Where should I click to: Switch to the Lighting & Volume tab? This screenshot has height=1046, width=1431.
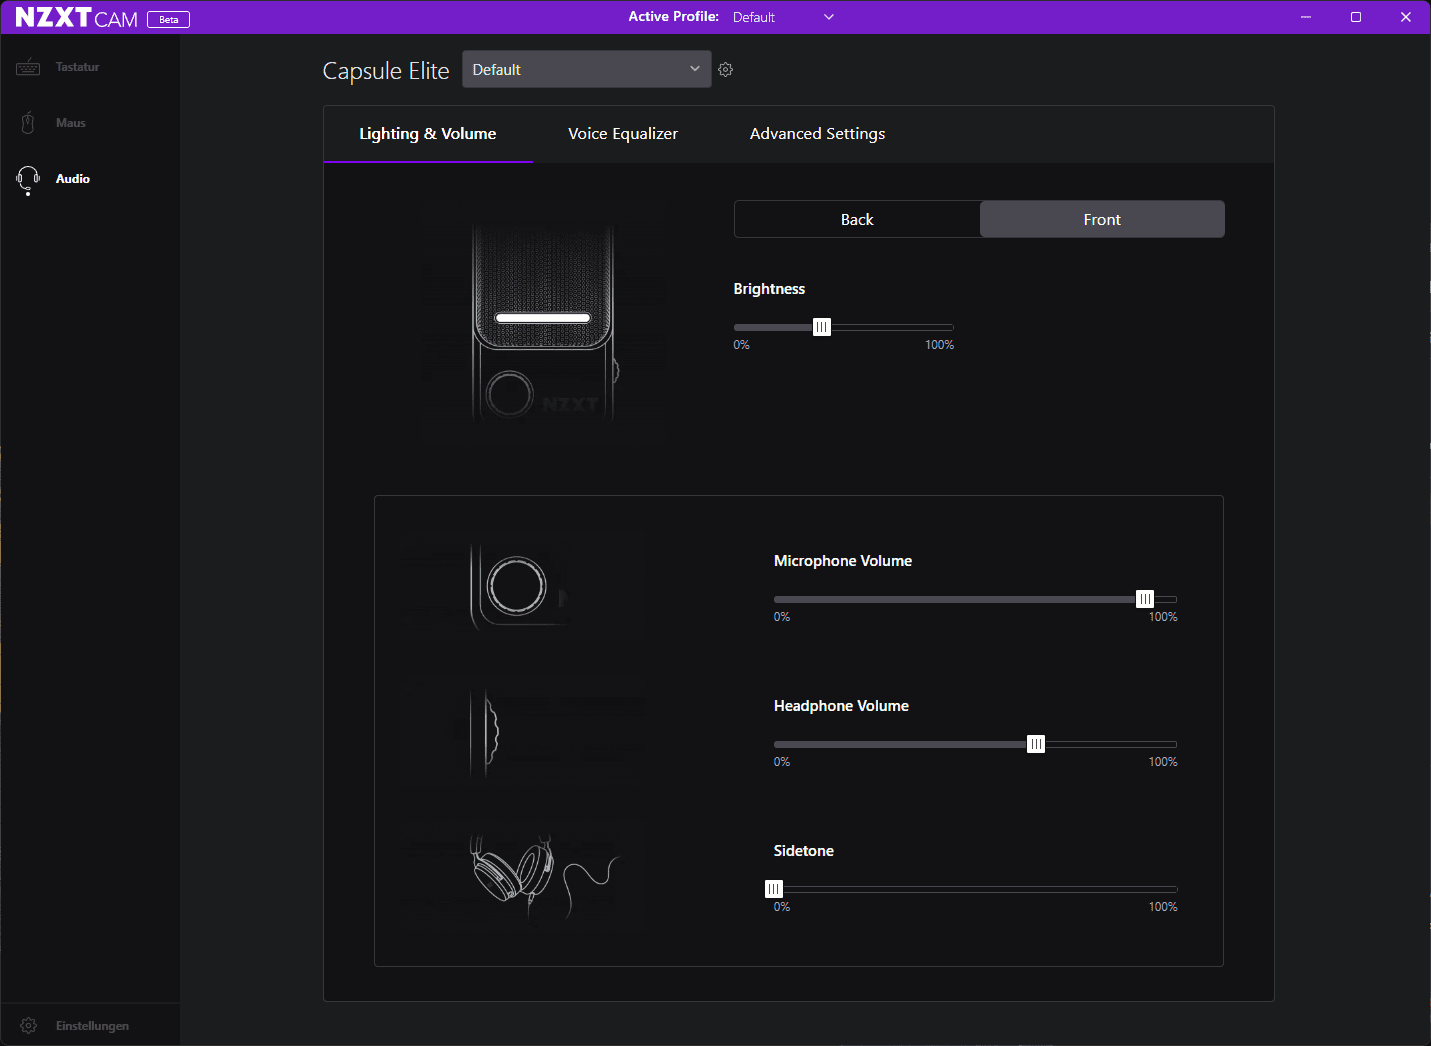(428, 134)
